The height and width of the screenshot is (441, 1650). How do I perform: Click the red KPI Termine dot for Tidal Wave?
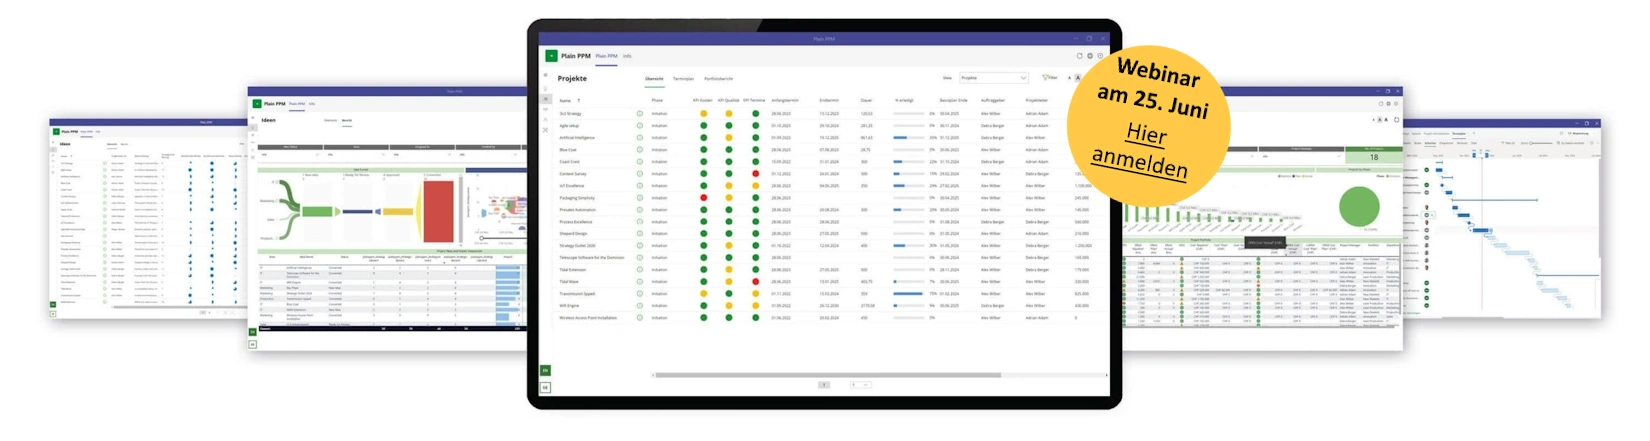click(755, 282)
